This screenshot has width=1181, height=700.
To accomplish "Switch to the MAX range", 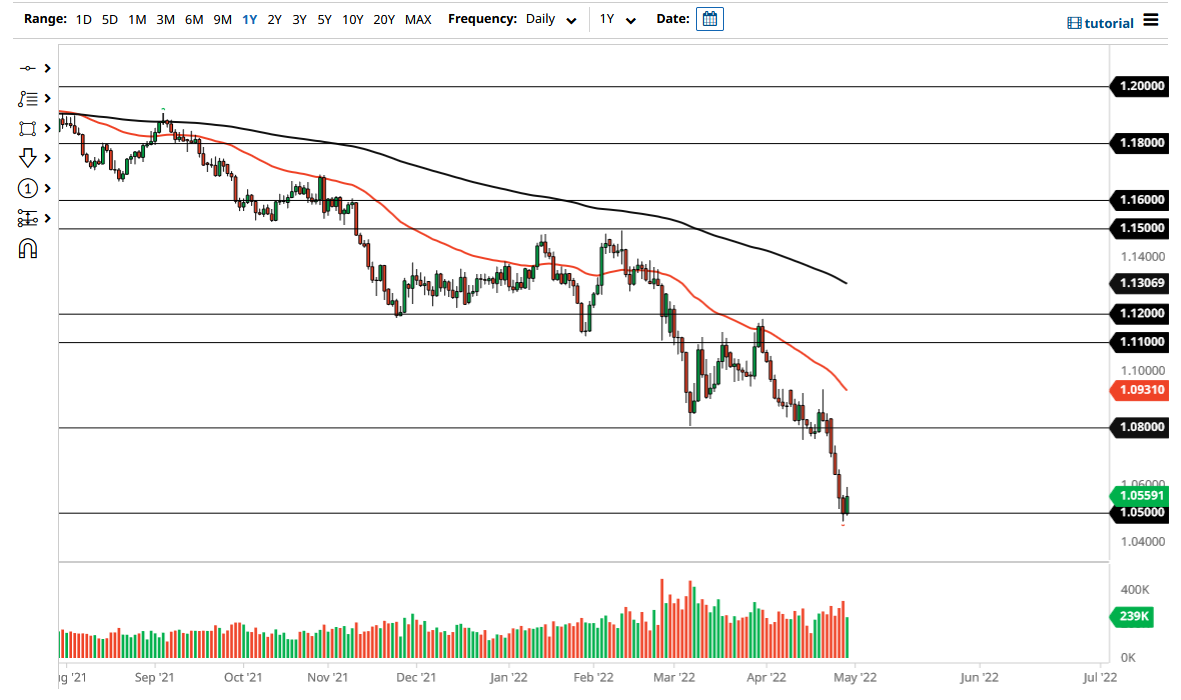I will [418, 18].
